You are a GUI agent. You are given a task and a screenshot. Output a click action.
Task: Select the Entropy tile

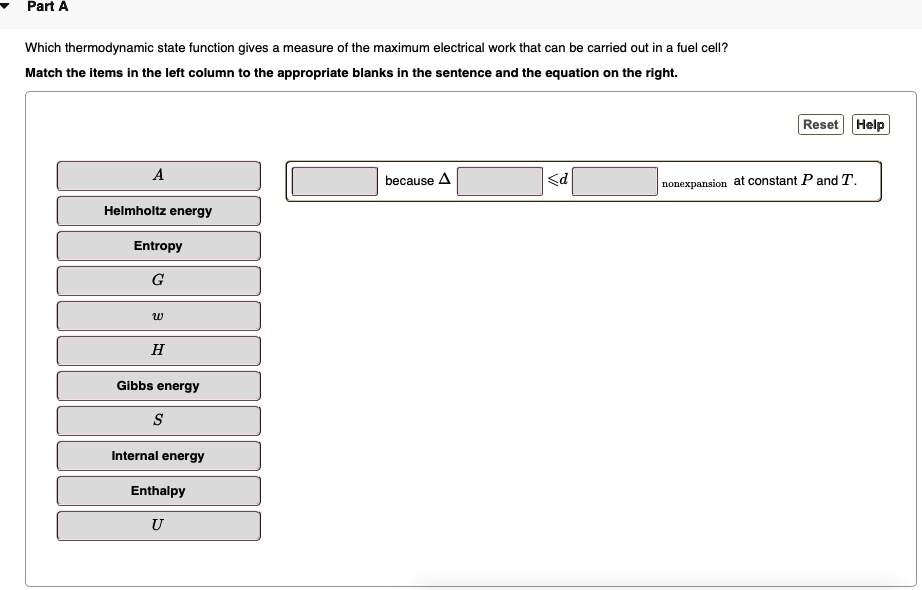(x=158, y=245)
